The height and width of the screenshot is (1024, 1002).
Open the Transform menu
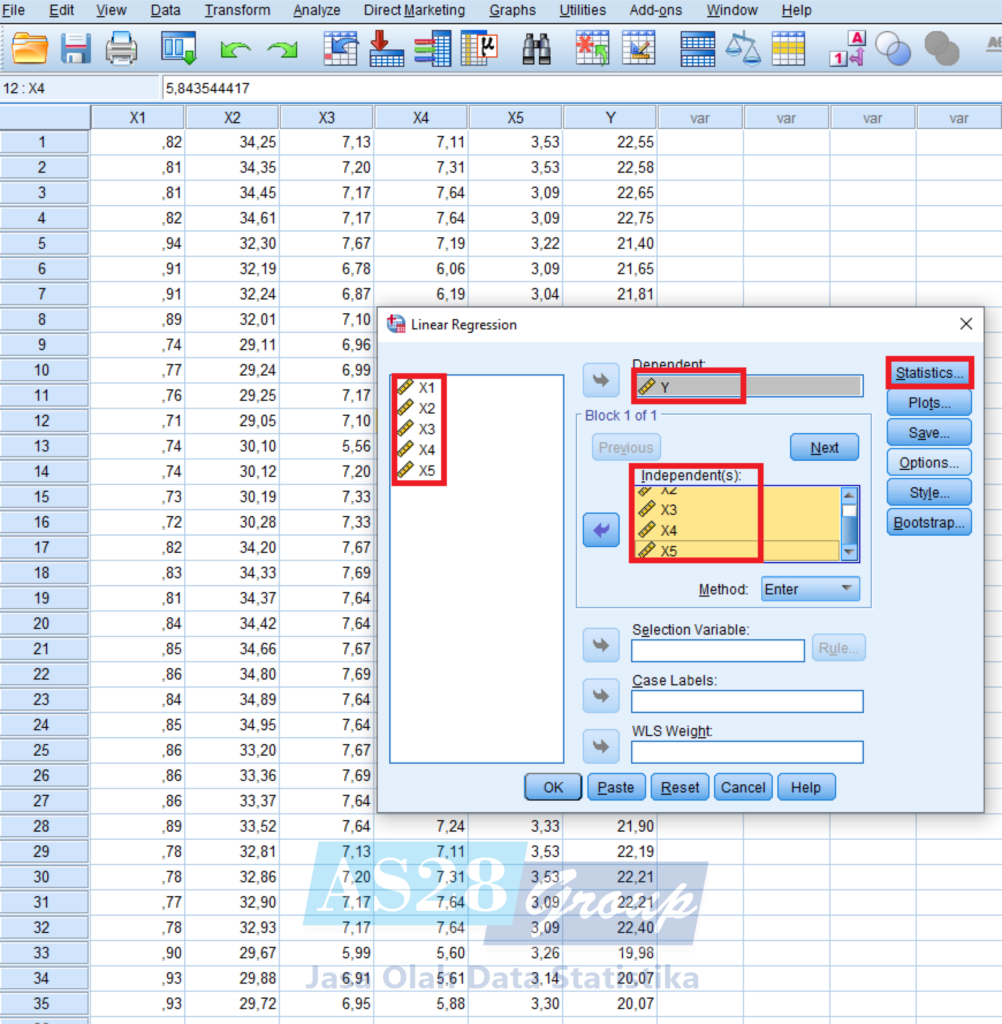pos(237,10)
